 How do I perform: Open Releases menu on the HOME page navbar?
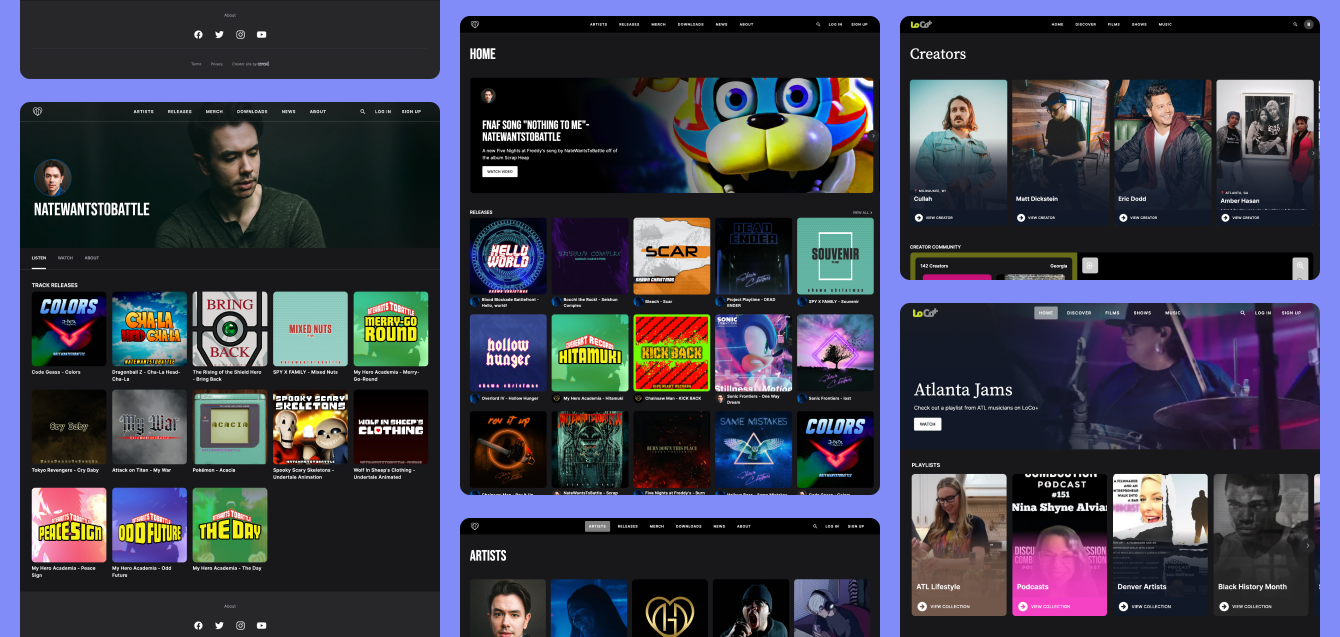point(629,24)
